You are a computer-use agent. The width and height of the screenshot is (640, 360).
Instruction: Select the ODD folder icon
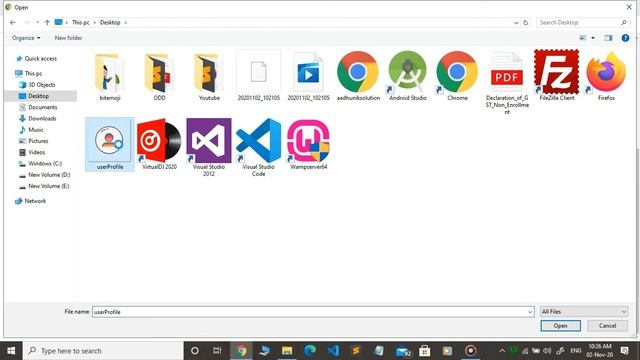tap(159, 77)
